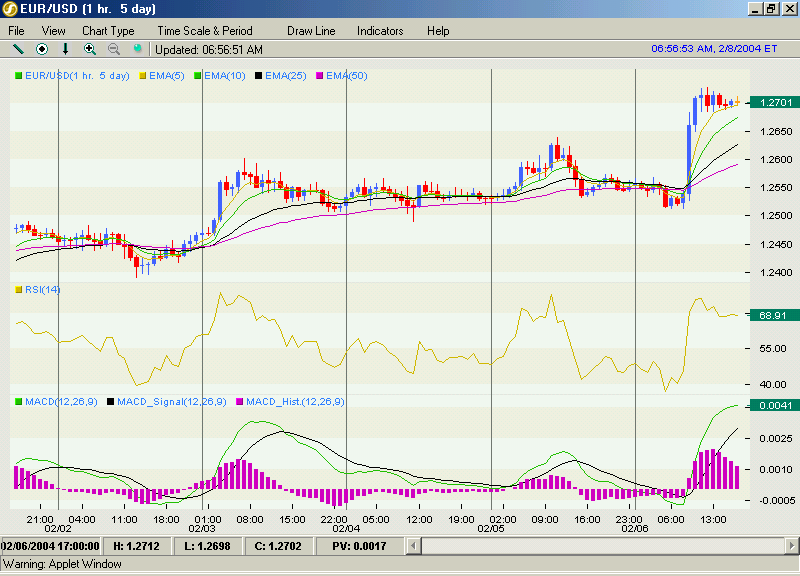
Task: Click the black down arrow toolbar icon
Action: pyautogui.click(x=65, y=49)
